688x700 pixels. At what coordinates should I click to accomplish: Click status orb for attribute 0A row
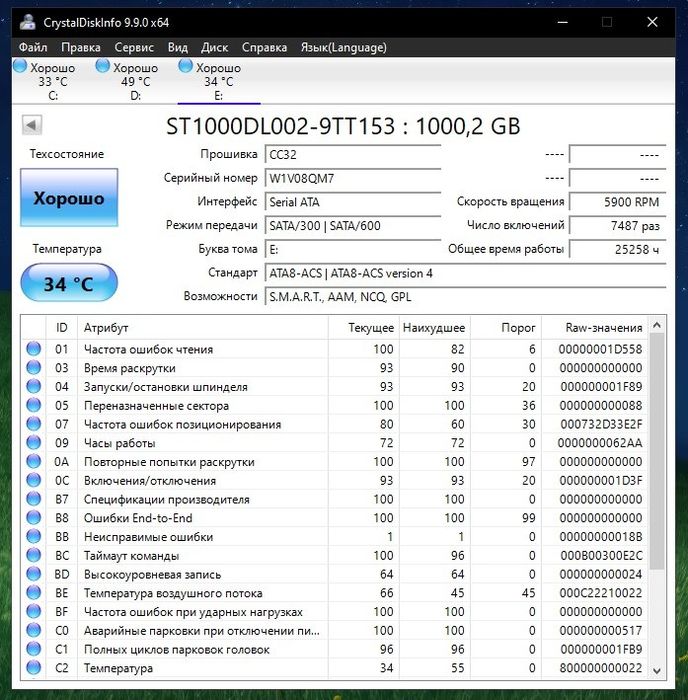(33, 461)
